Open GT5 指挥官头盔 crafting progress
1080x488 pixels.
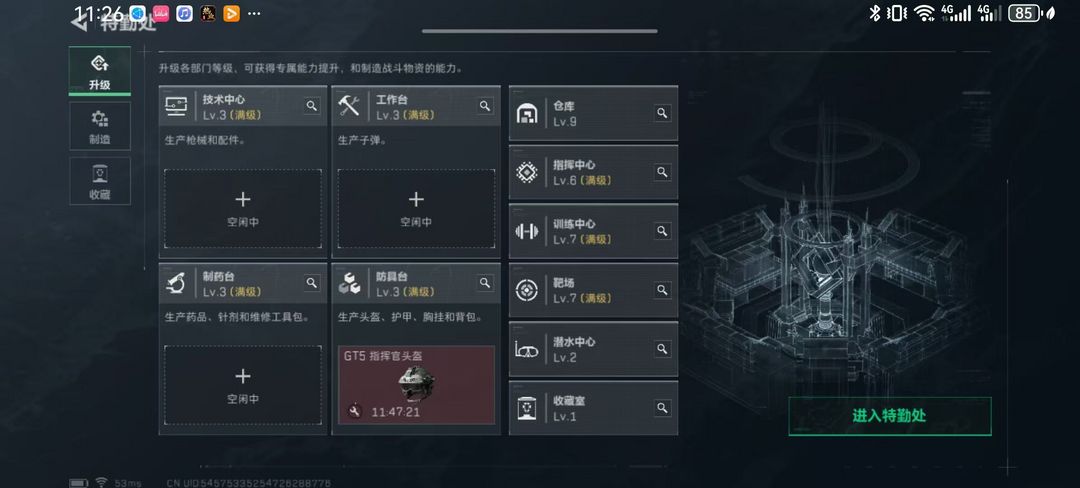pyautogui.click(x=416, y=385)
